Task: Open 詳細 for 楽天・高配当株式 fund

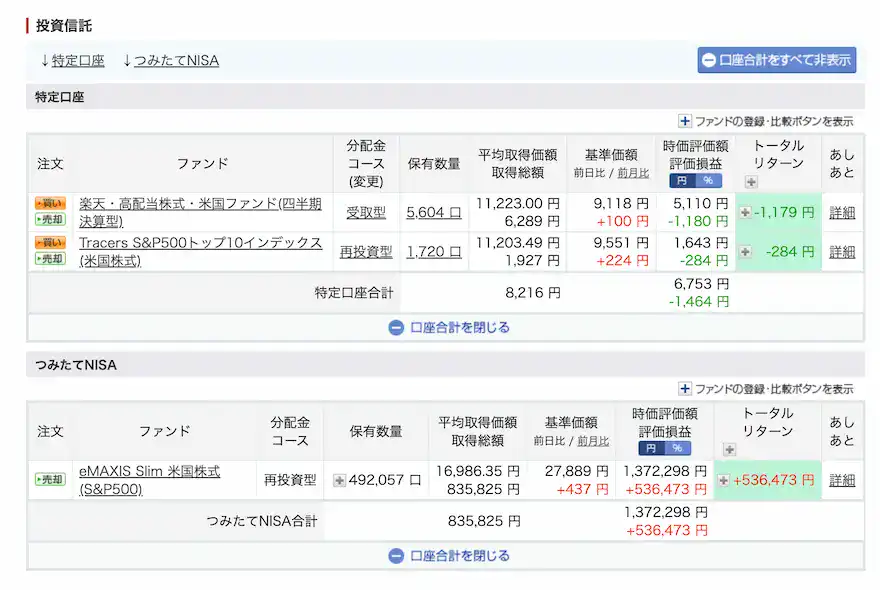Action: (x=842, y=212)
